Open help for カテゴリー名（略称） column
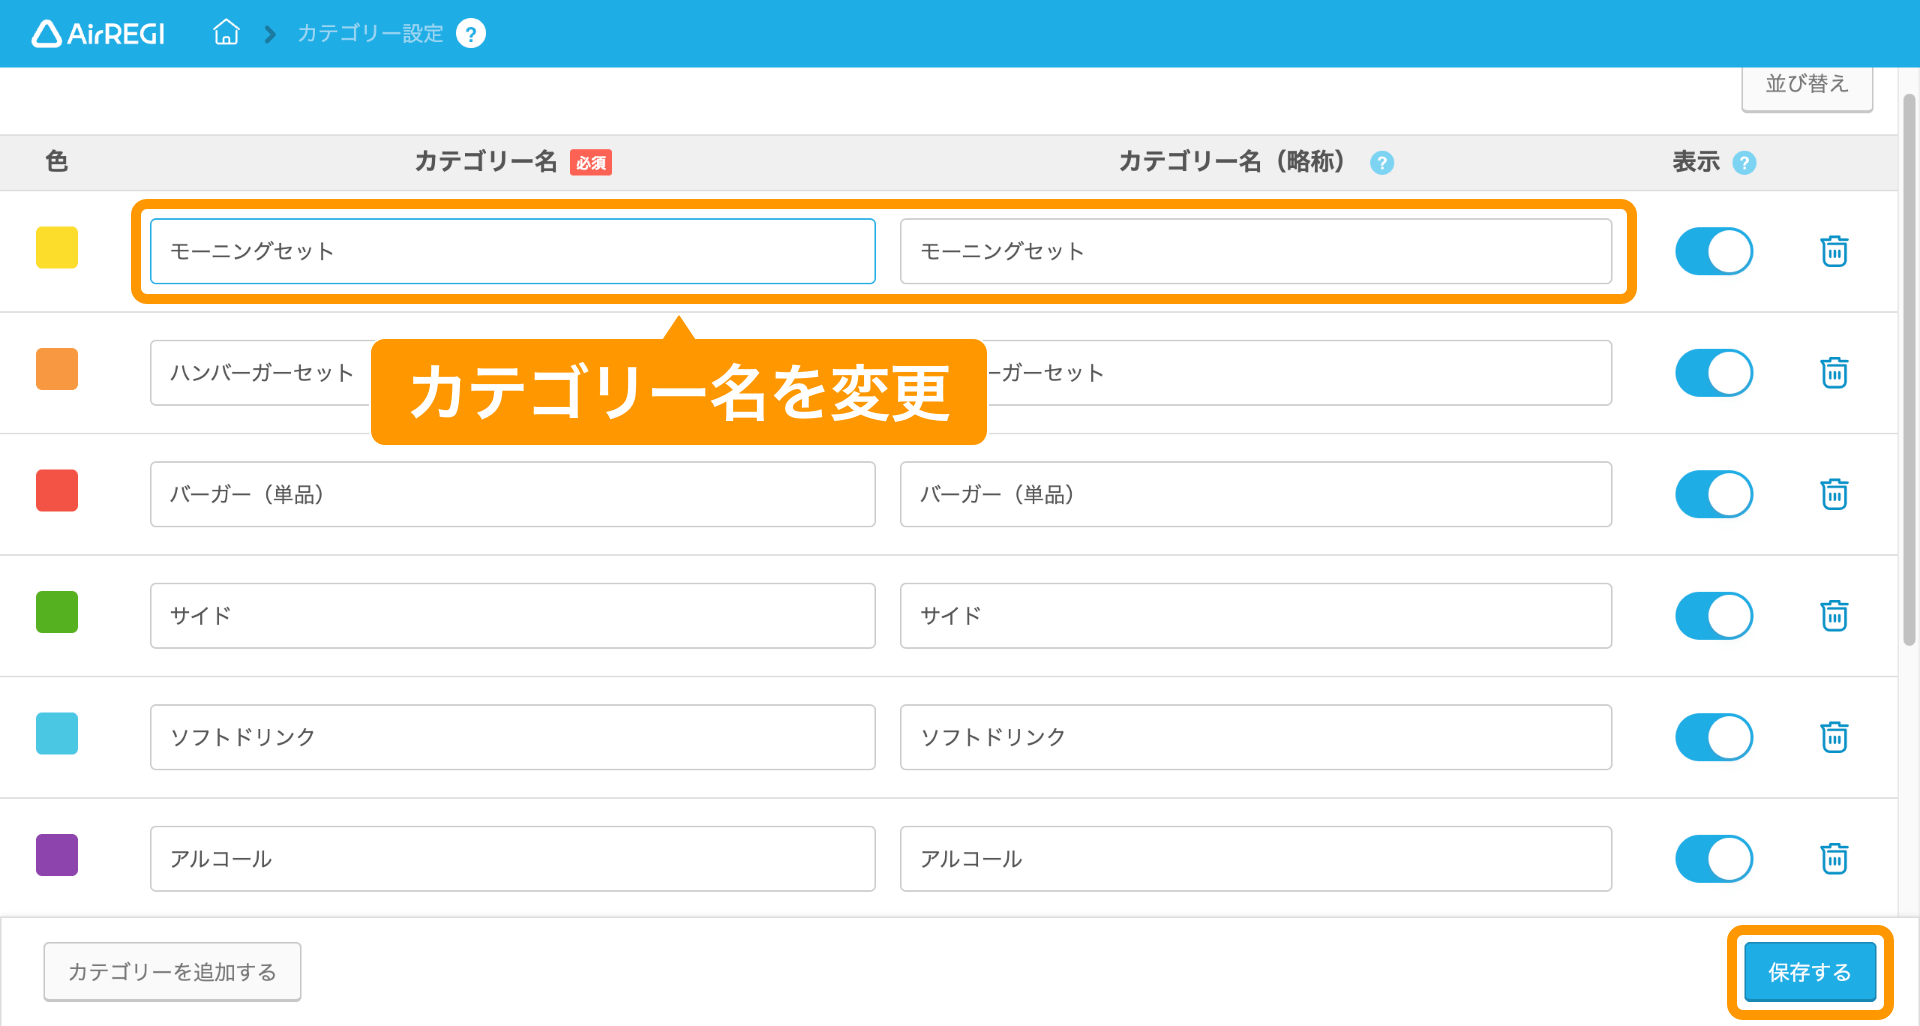Image resolution: width=1920 pixels, height=1026 pixels. pyautogui.click(x=1382, y=163)
